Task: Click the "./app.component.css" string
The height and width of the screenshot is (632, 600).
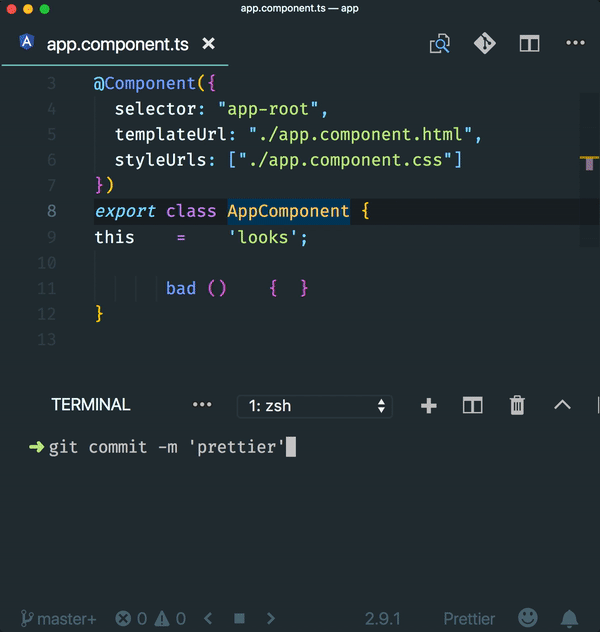Action: click(345, 160)
